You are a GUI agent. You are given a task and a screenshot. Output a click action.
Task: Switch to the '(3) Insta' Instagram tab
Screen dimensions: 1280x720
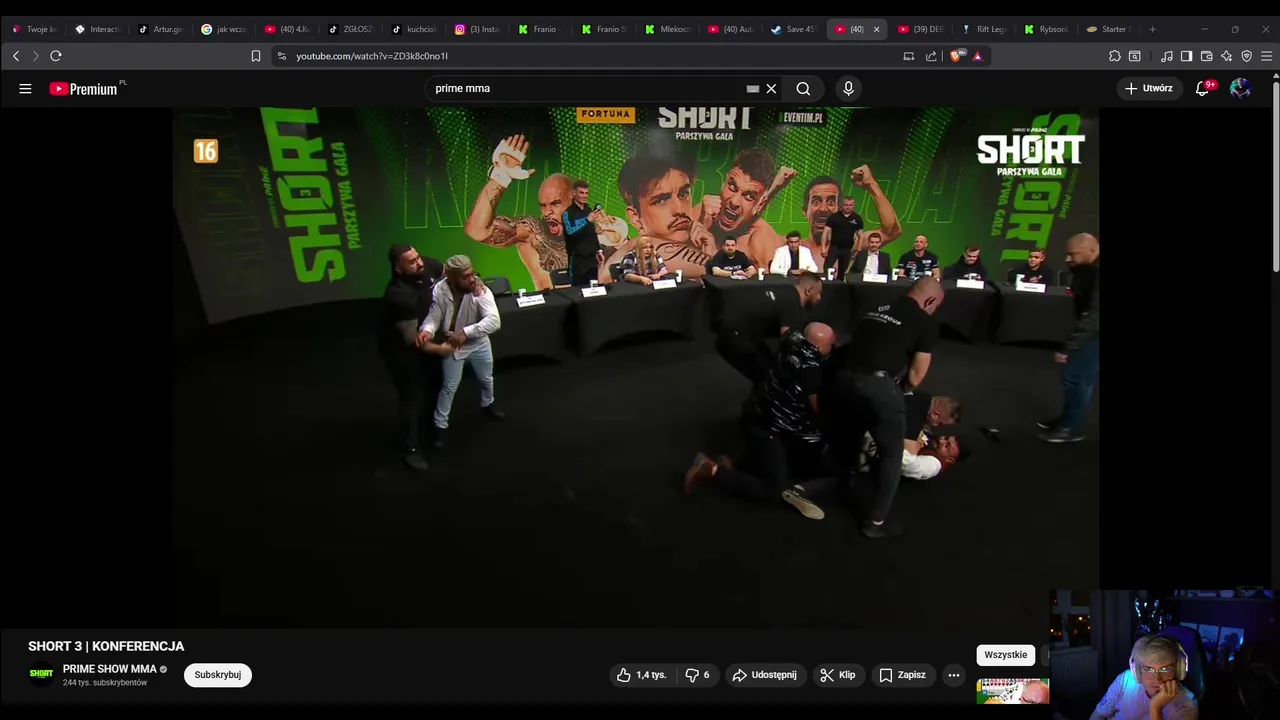477,29
